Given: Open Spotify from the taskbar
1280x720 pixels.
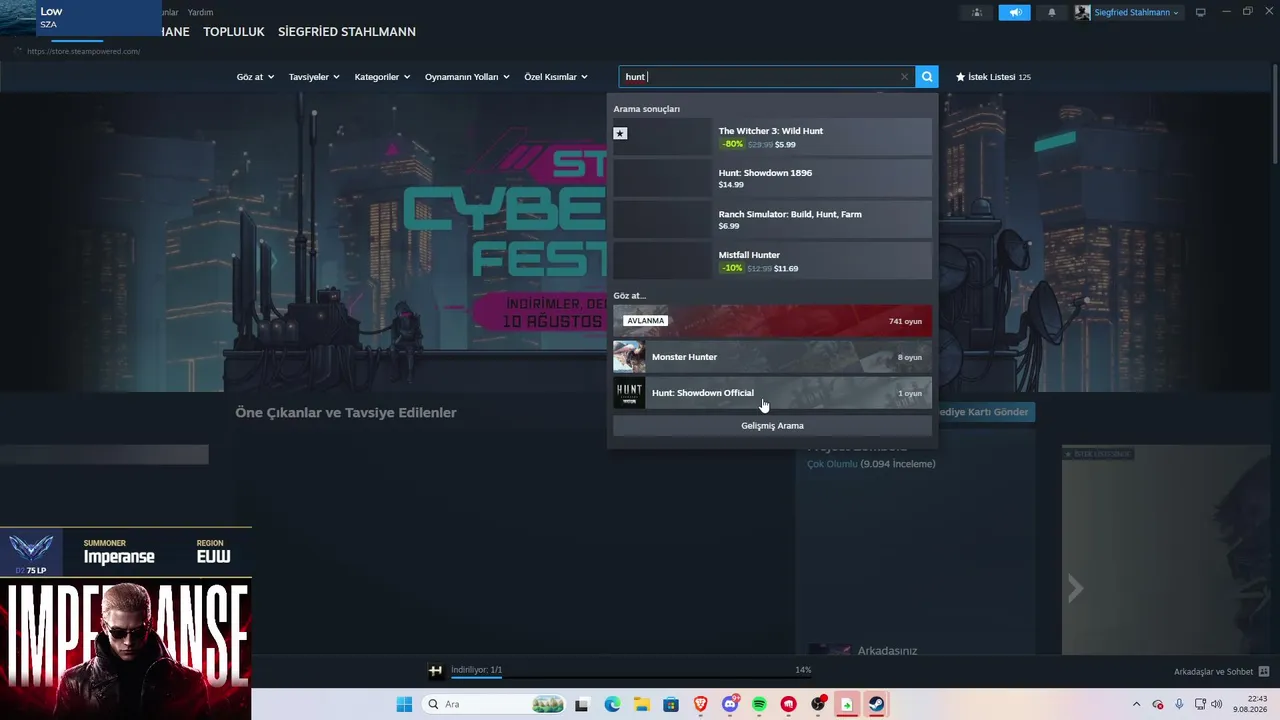Looking at the screenshot, I should tap(759, 704).
